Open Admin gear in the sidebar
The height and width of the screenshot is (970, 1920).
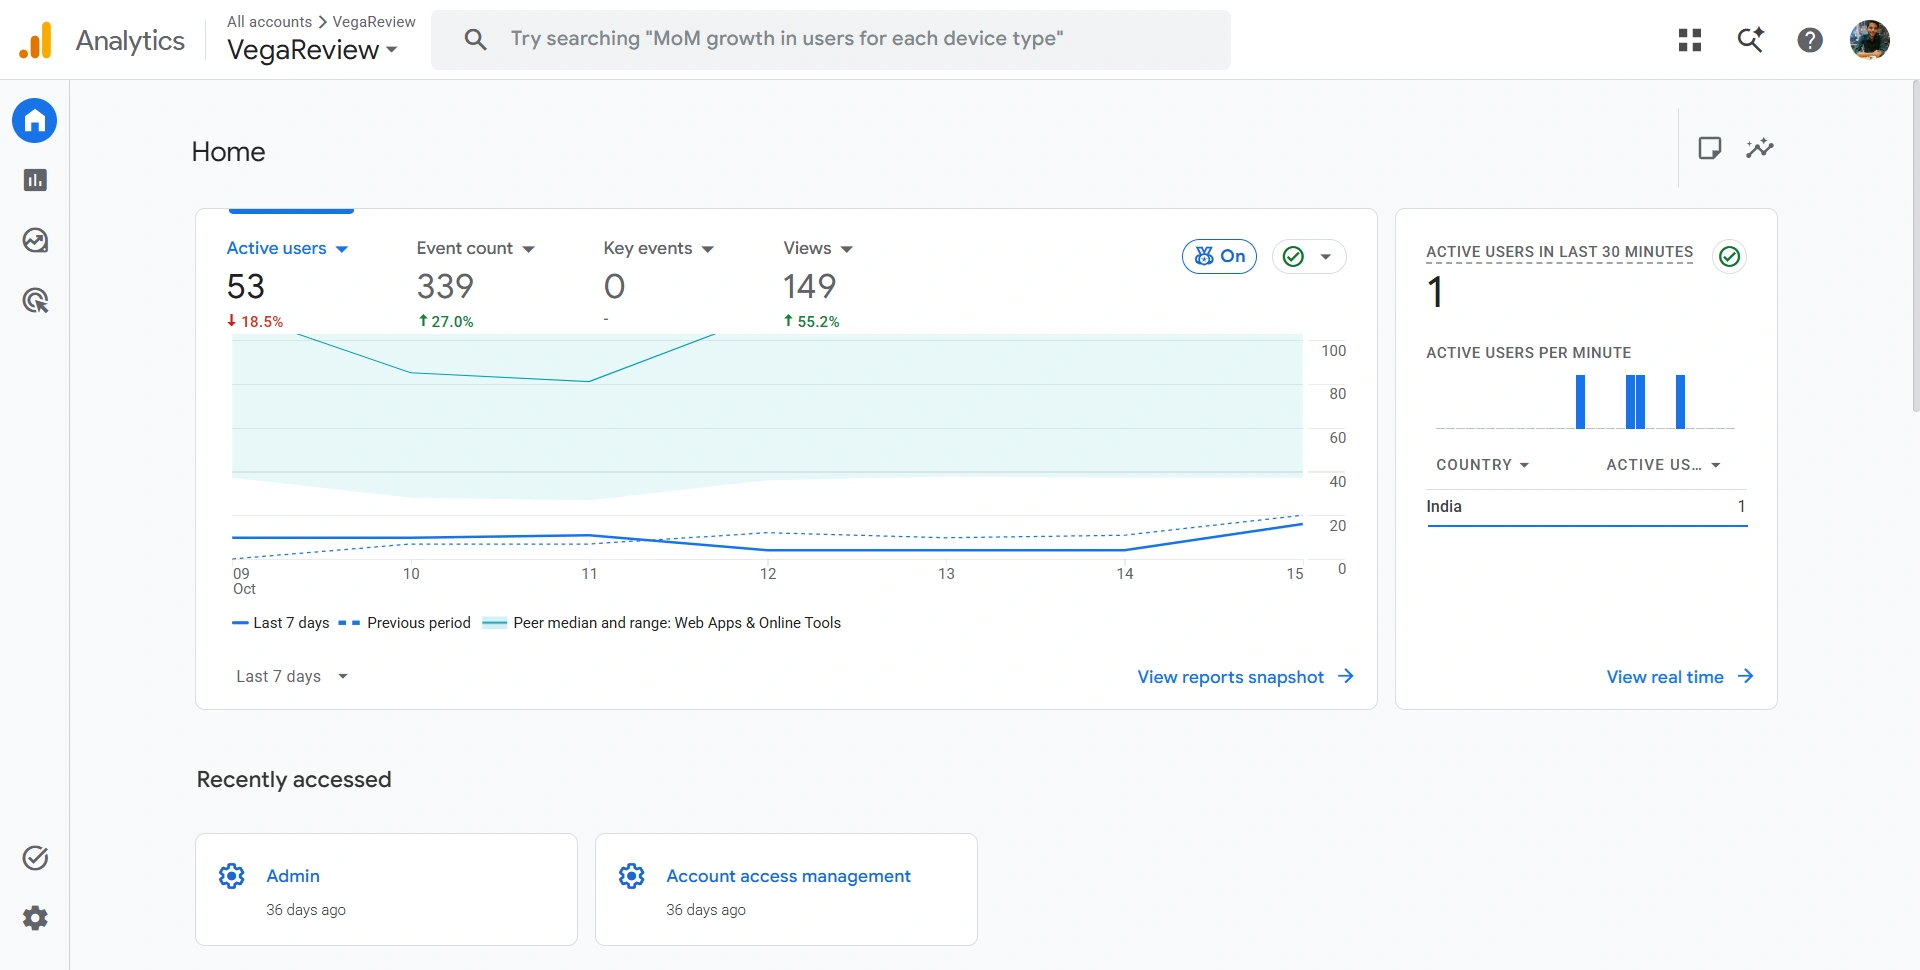pyautogui.click(x=35, y=918)
